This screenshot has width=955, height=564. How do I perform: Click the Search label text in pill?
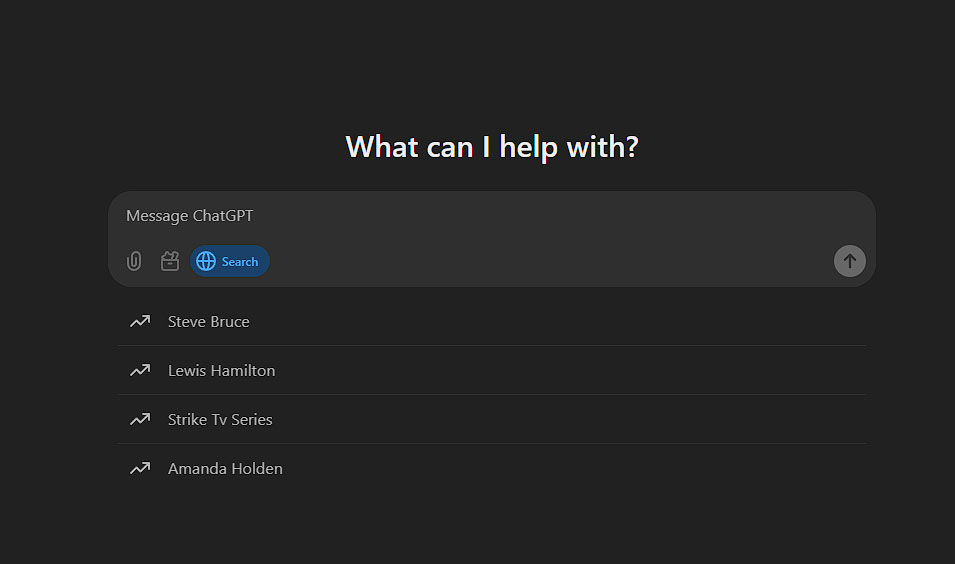pos(240,262)
